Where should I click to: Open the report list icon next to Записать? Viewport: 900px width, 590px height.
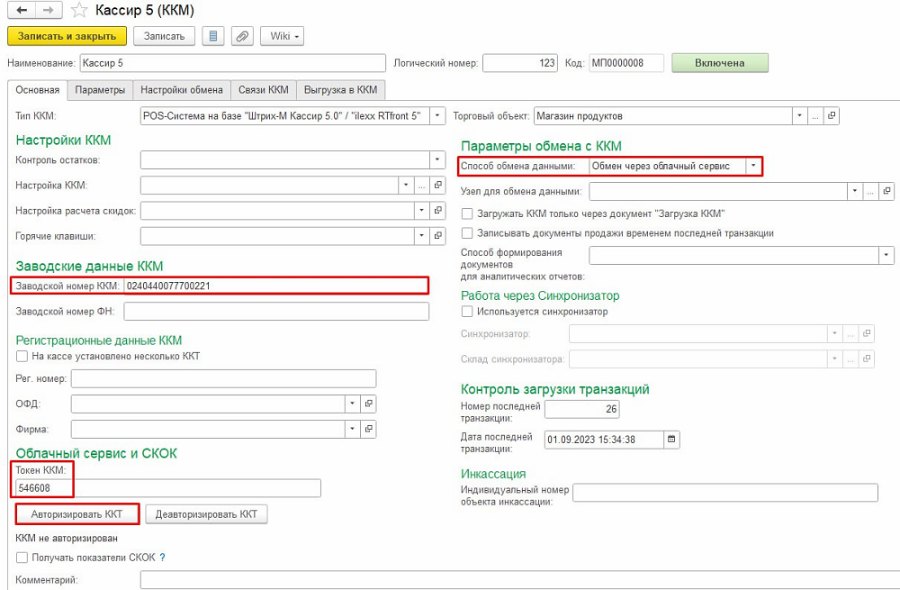[213, 36]
